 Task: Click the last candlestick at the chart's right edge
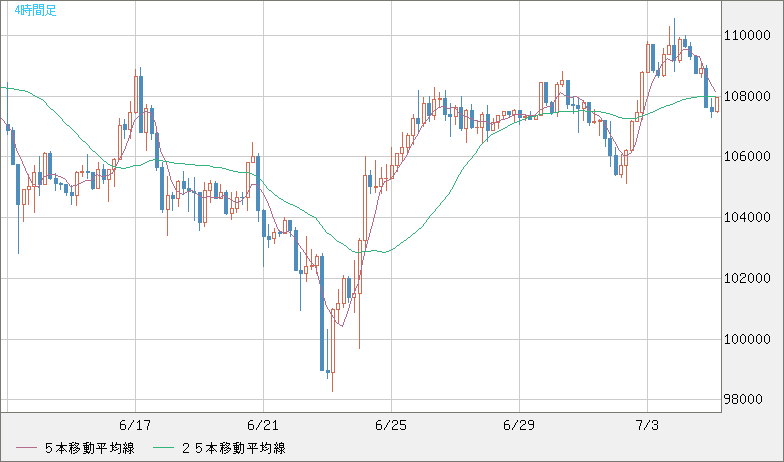[x=718, y=104]
